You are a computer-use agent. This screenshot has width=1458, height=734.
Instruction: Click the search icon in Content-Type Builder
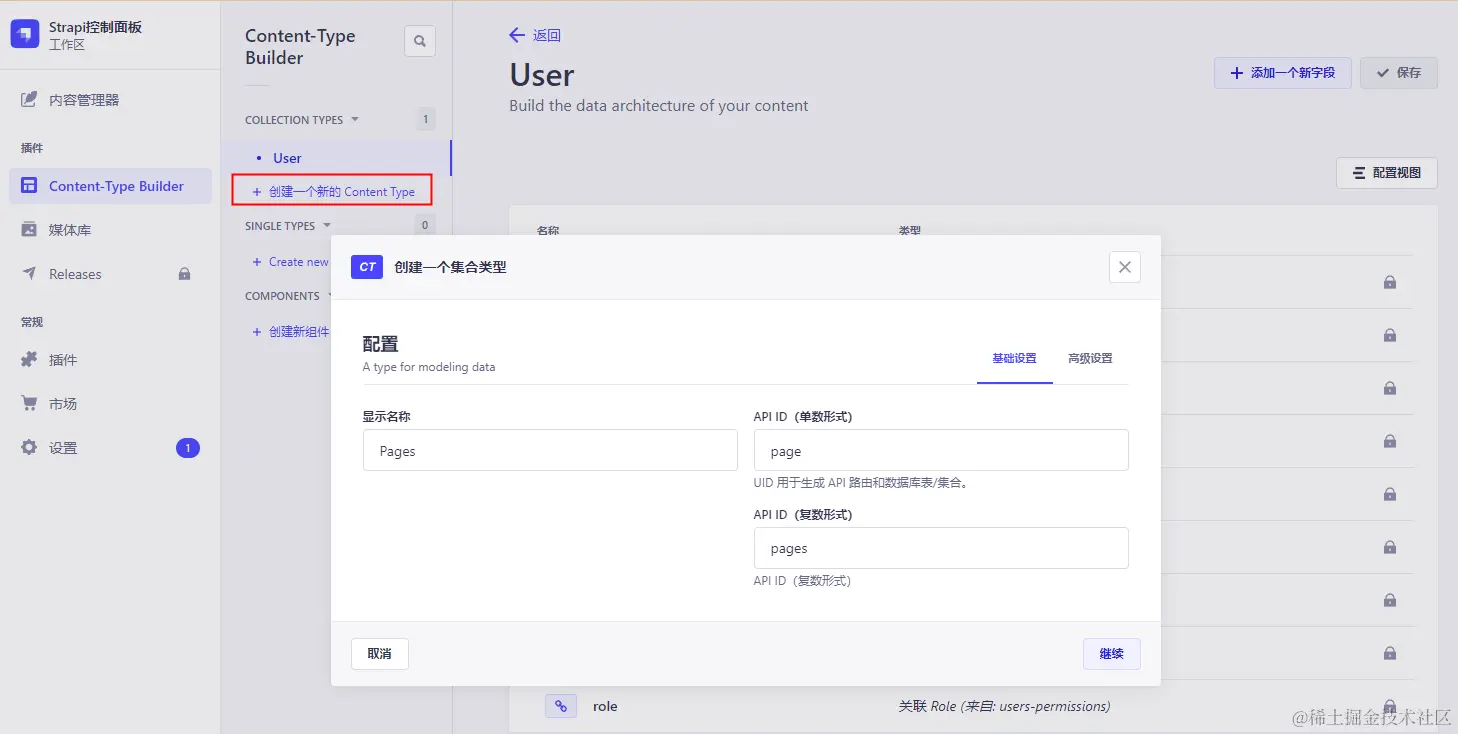tap(420, 41)
